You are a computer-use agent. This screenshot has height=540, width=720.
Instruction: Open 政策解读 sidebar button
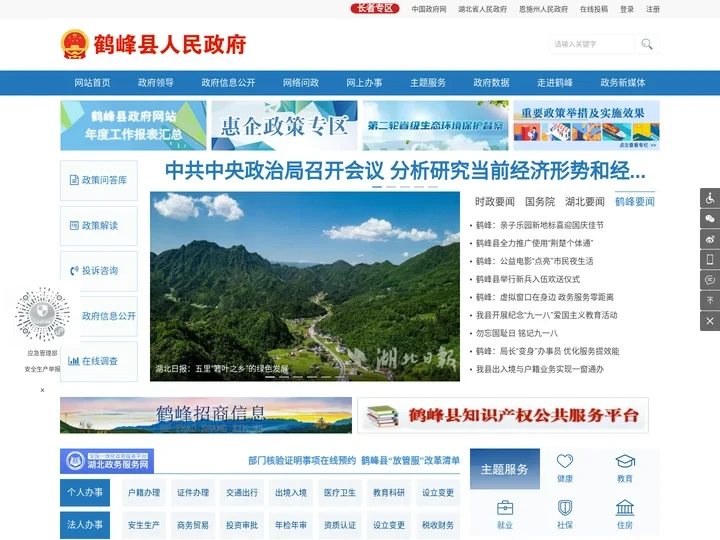coord(99,225)
